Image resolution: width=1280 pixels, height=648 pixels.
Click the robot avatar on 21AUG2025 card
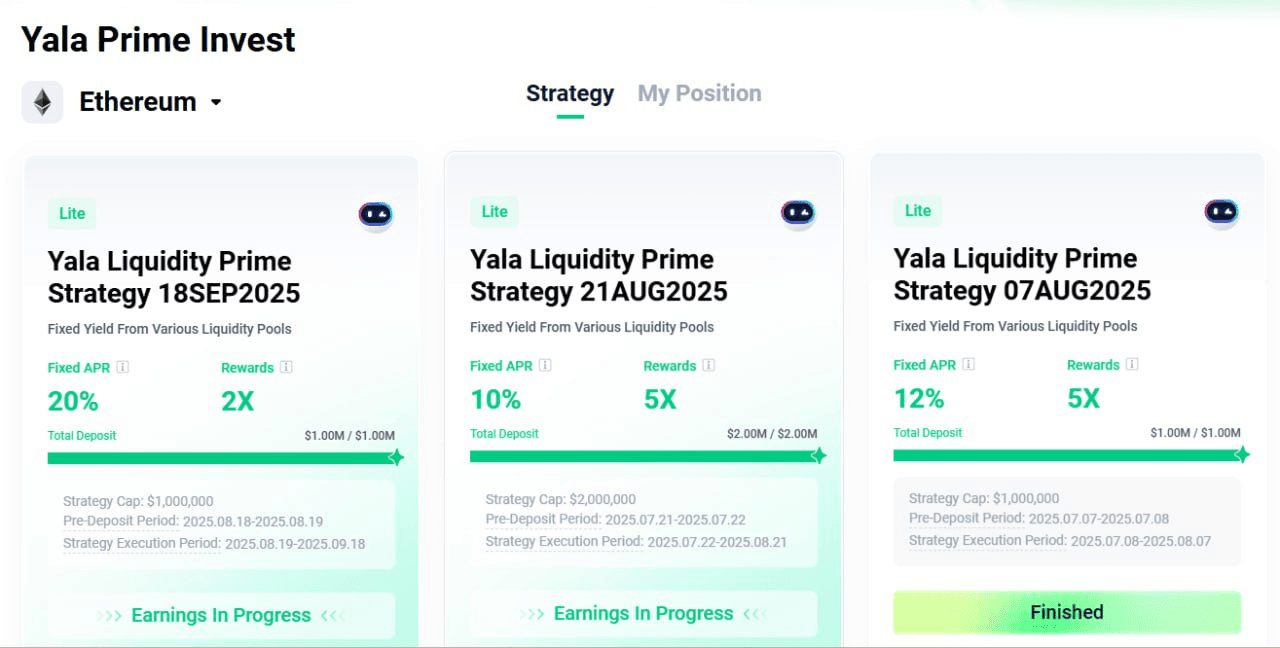(x=798, y=213)
